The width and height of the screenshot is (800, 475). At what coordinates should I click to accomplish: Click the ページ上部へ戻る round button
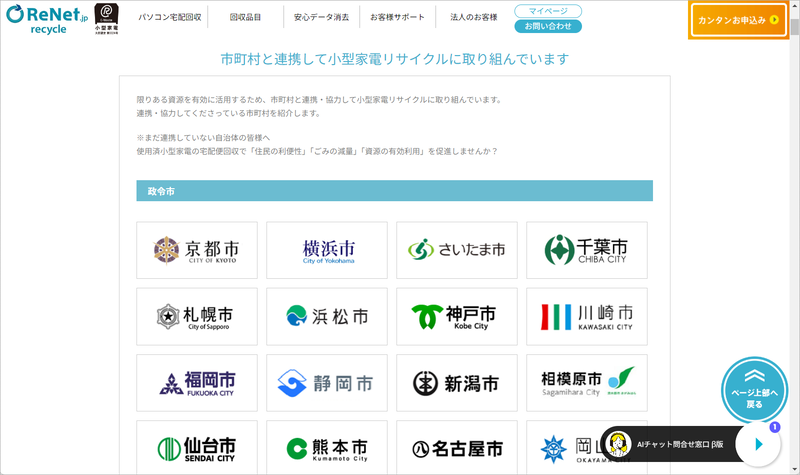point(754,390)
